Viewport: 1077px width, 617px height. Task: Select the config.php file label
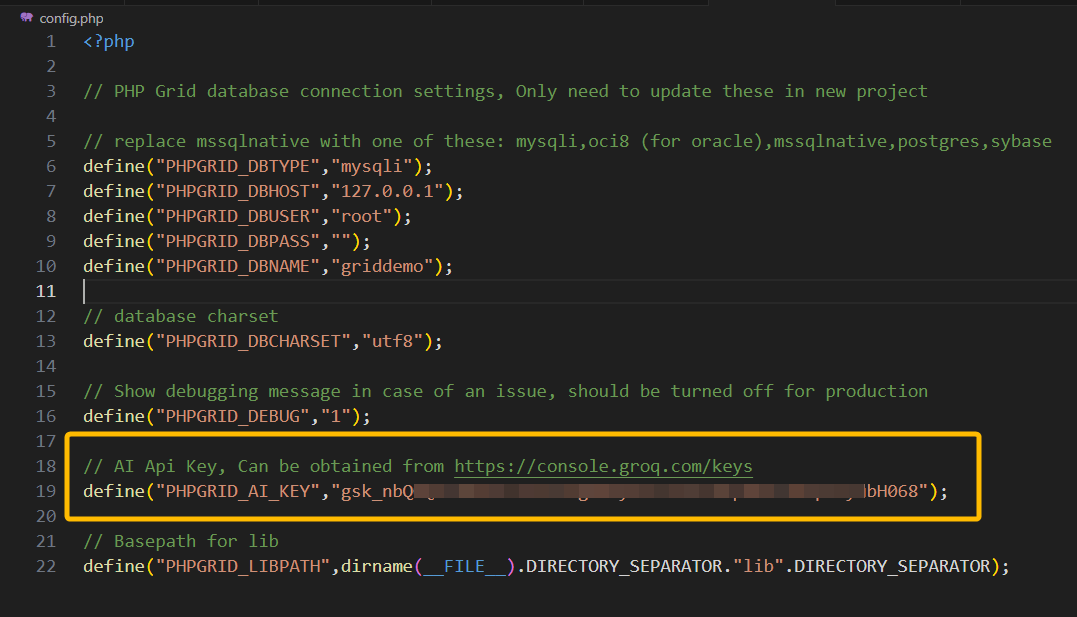coord(71,18)
